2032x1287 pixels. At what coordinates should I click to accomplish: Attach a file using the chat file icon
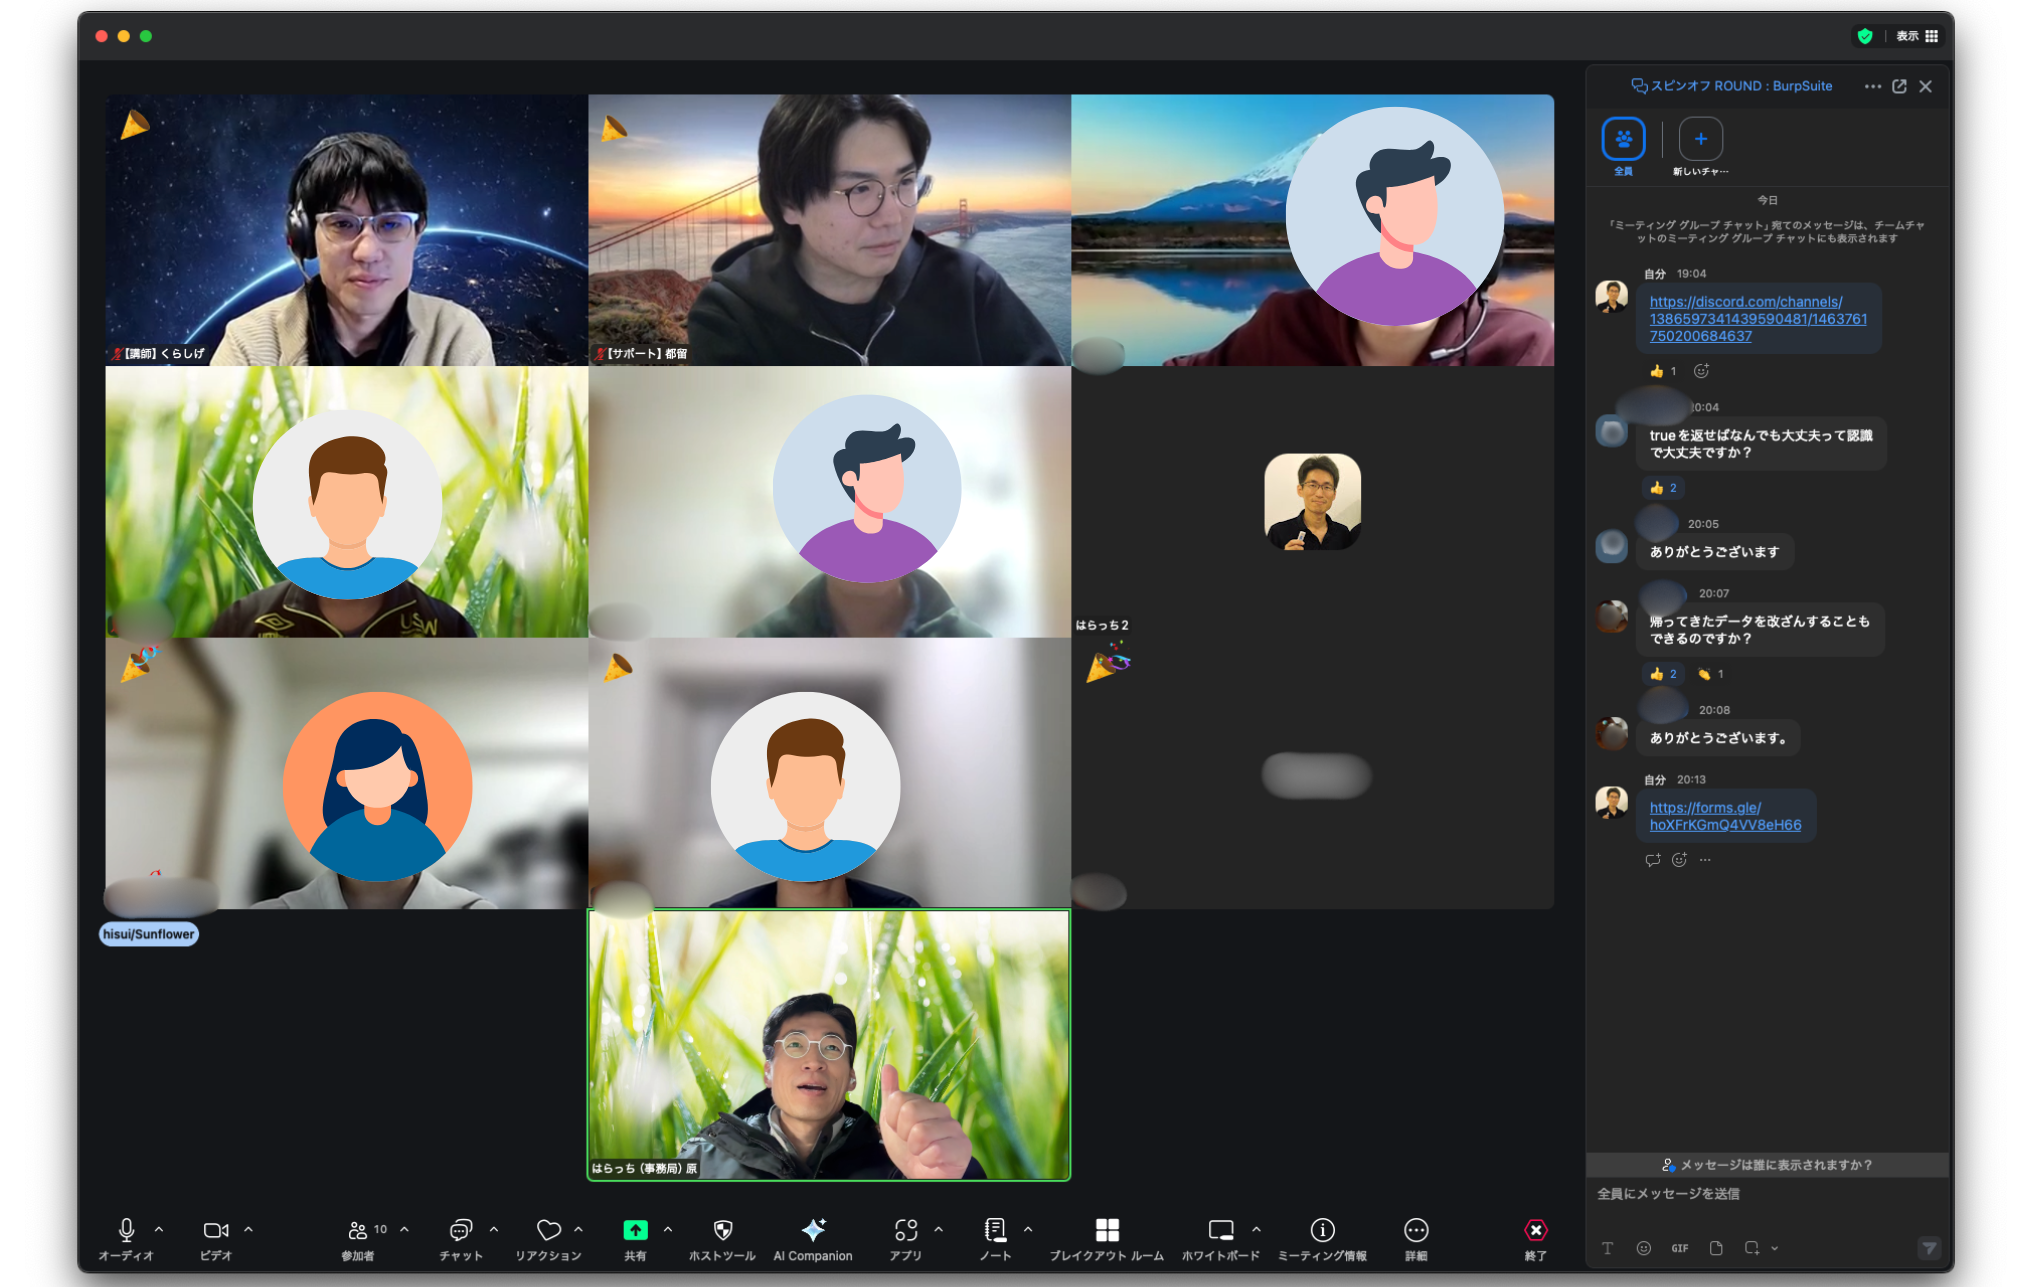1716,1248
